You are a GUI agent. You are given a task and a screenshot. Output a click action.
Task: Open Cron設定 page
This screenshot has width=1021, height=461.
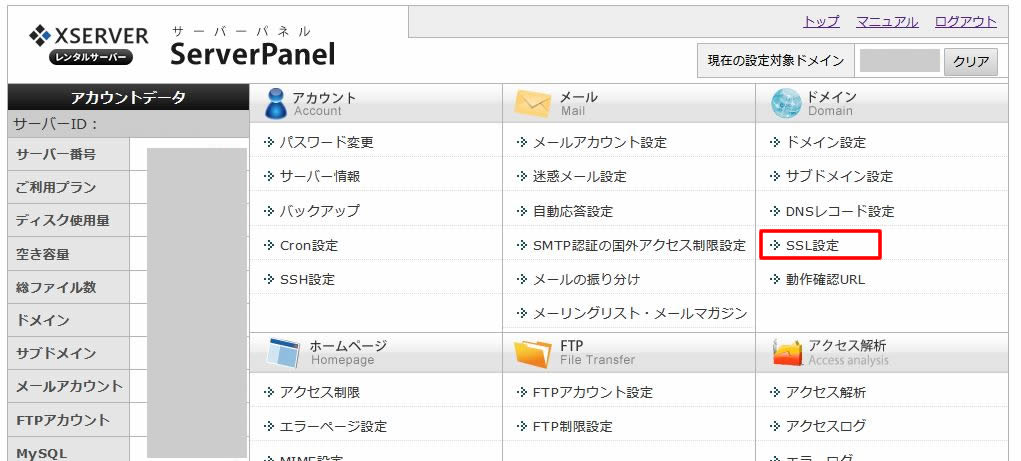click(309, 245)
